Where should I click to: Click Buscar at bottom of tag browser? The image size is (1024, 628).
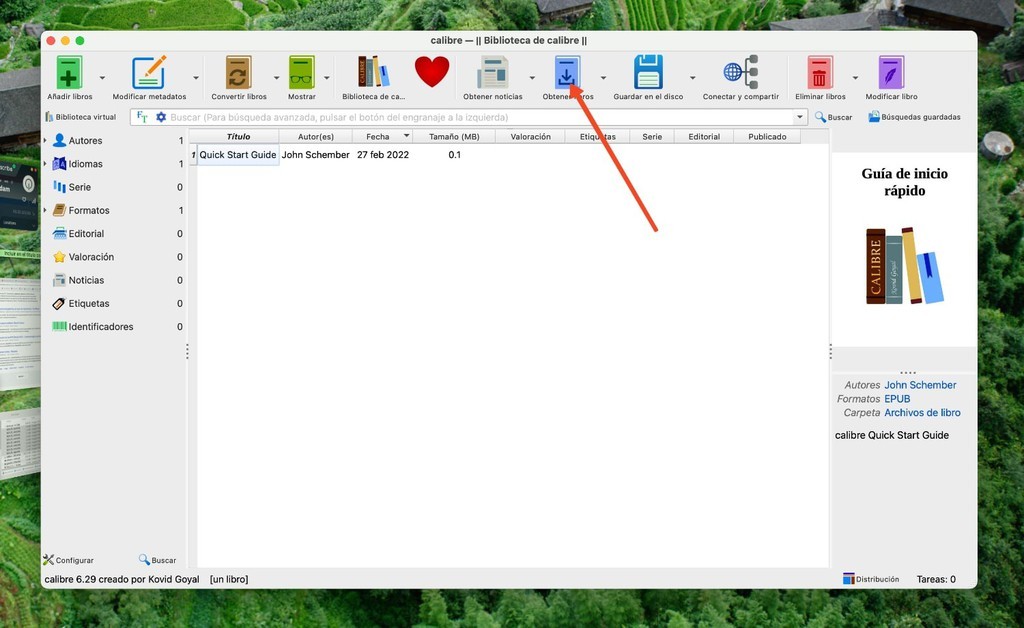click(157, 560)
